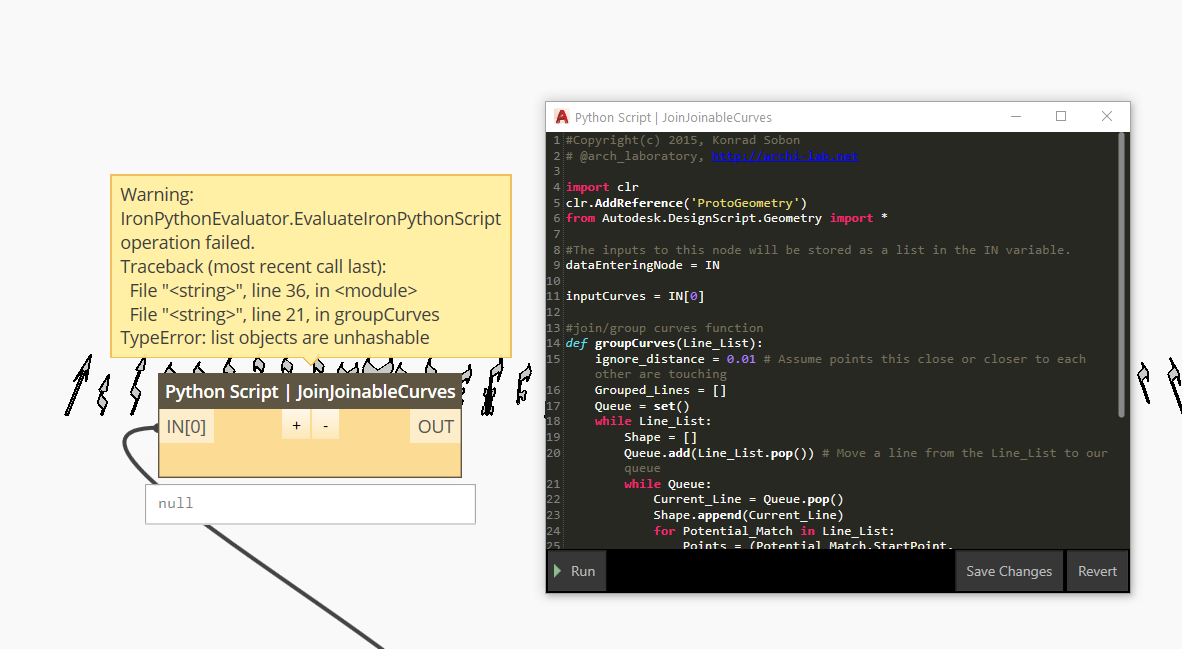Click 'Grouped_Lines = []' code line
This screenshot has height=649, width=1182.
tap(660, 390)
